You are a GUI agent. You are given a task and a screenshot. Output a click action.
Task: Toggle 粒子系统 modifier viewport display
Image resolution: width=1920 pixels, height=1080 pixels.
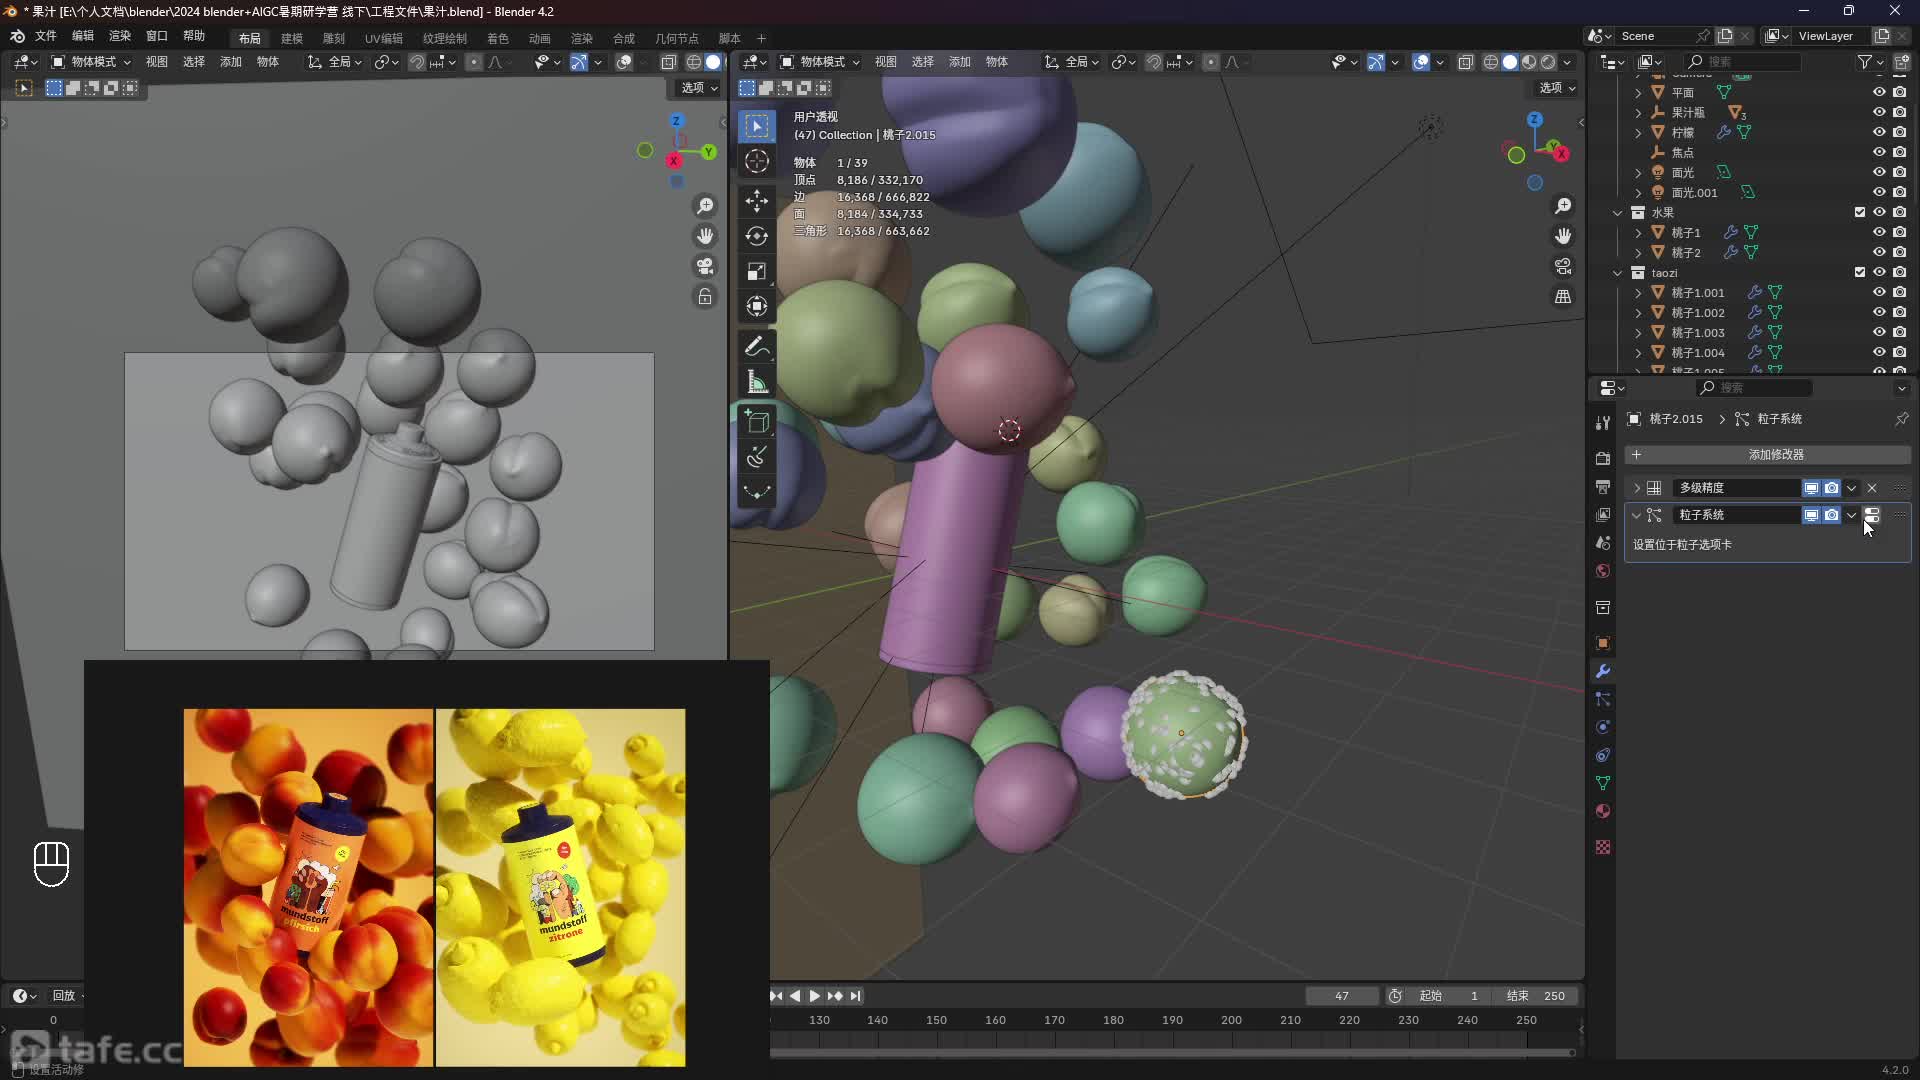click(1811, 515)
